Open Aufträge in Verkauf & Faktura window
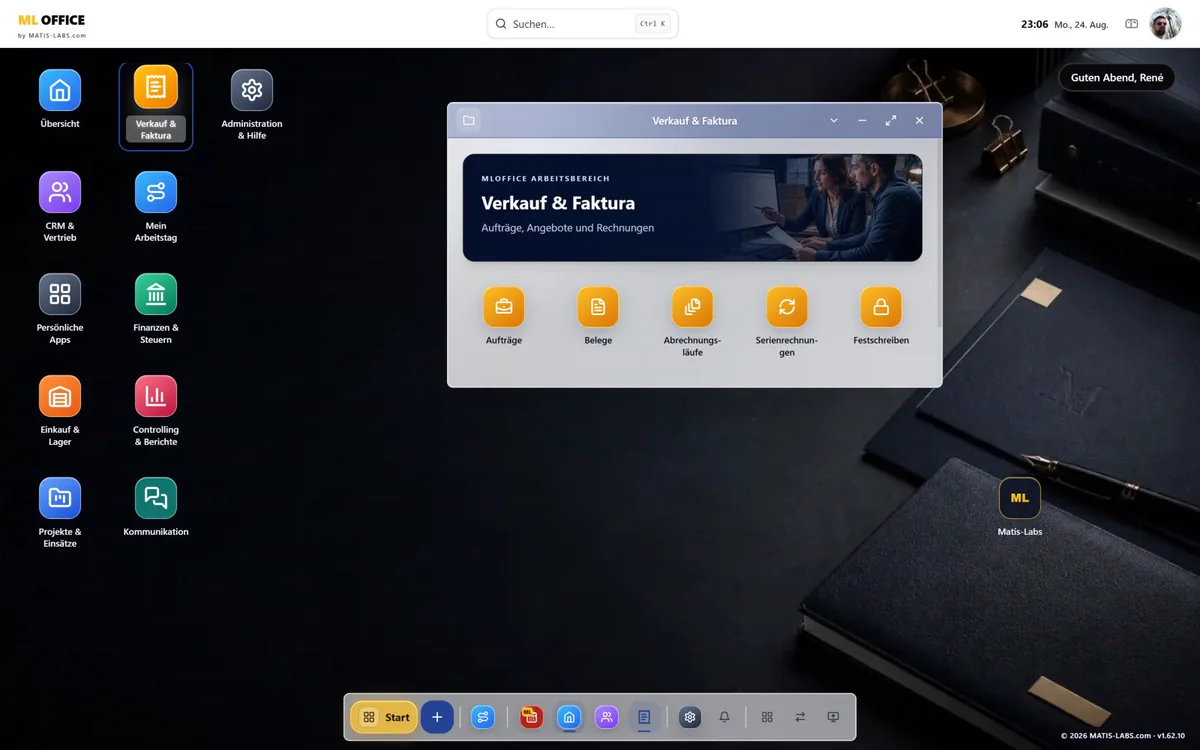Viewport: 1200px width, 750px height. (504, 307)
